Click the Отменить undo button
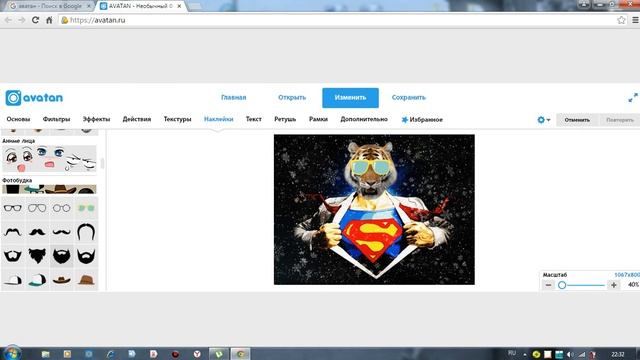The width and height of the screenshot is (640, 360). pos(577,120)
